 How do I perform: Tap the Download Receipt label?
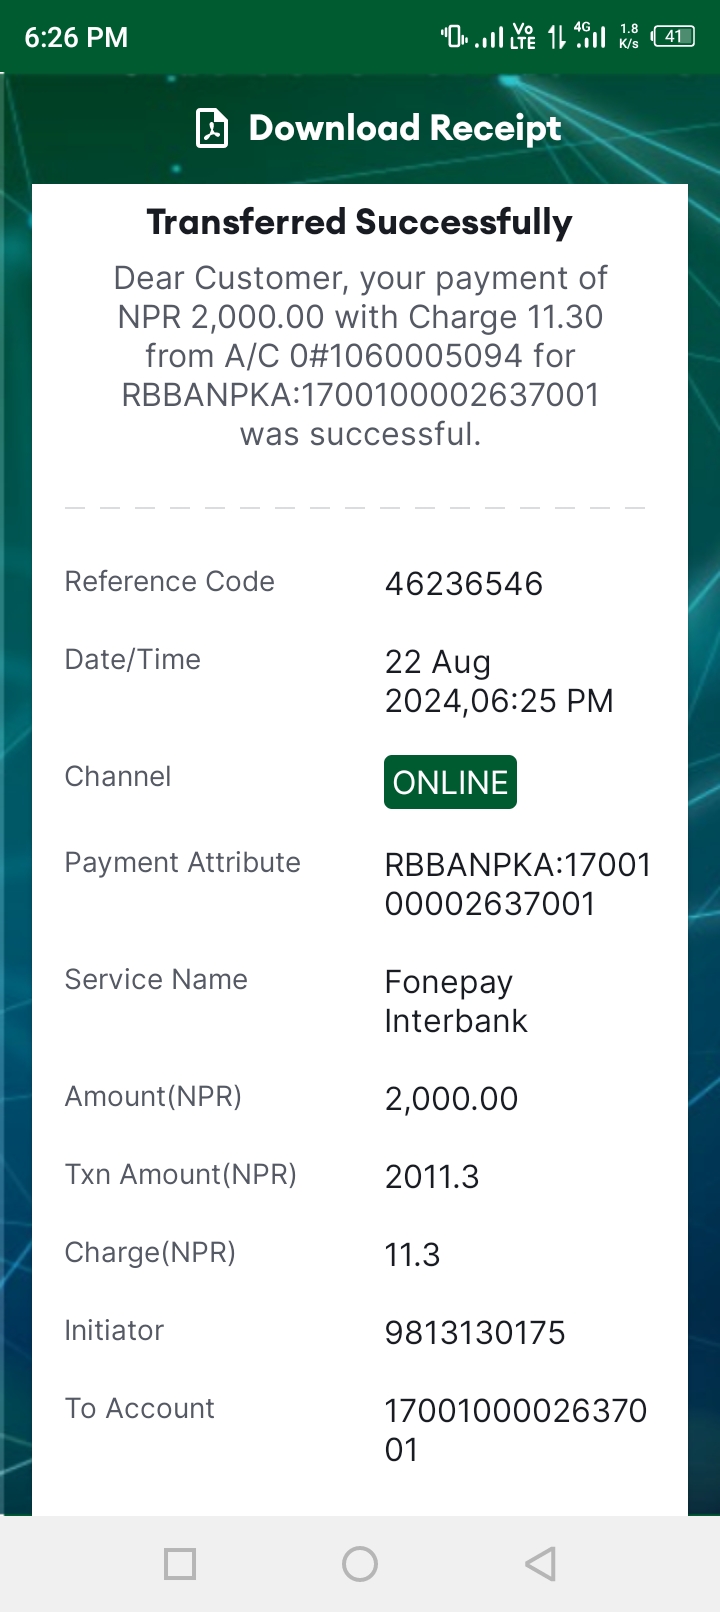(405, 128)
